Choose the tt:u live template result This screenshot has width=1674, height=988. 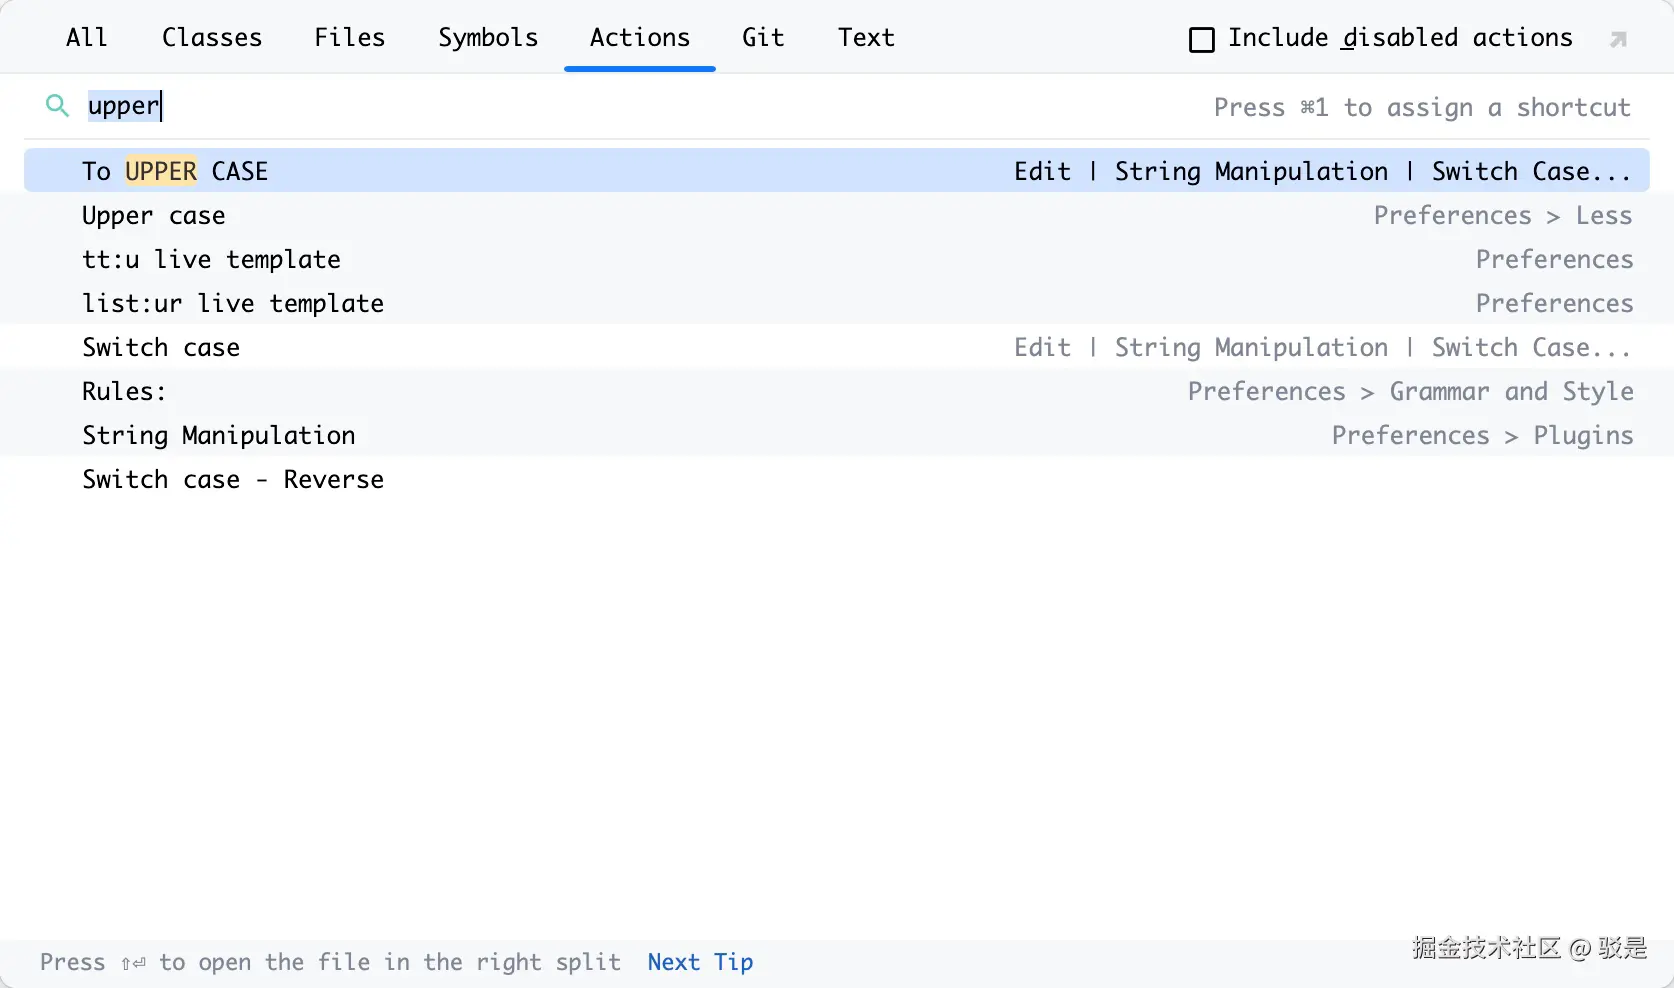pos(211,260)
